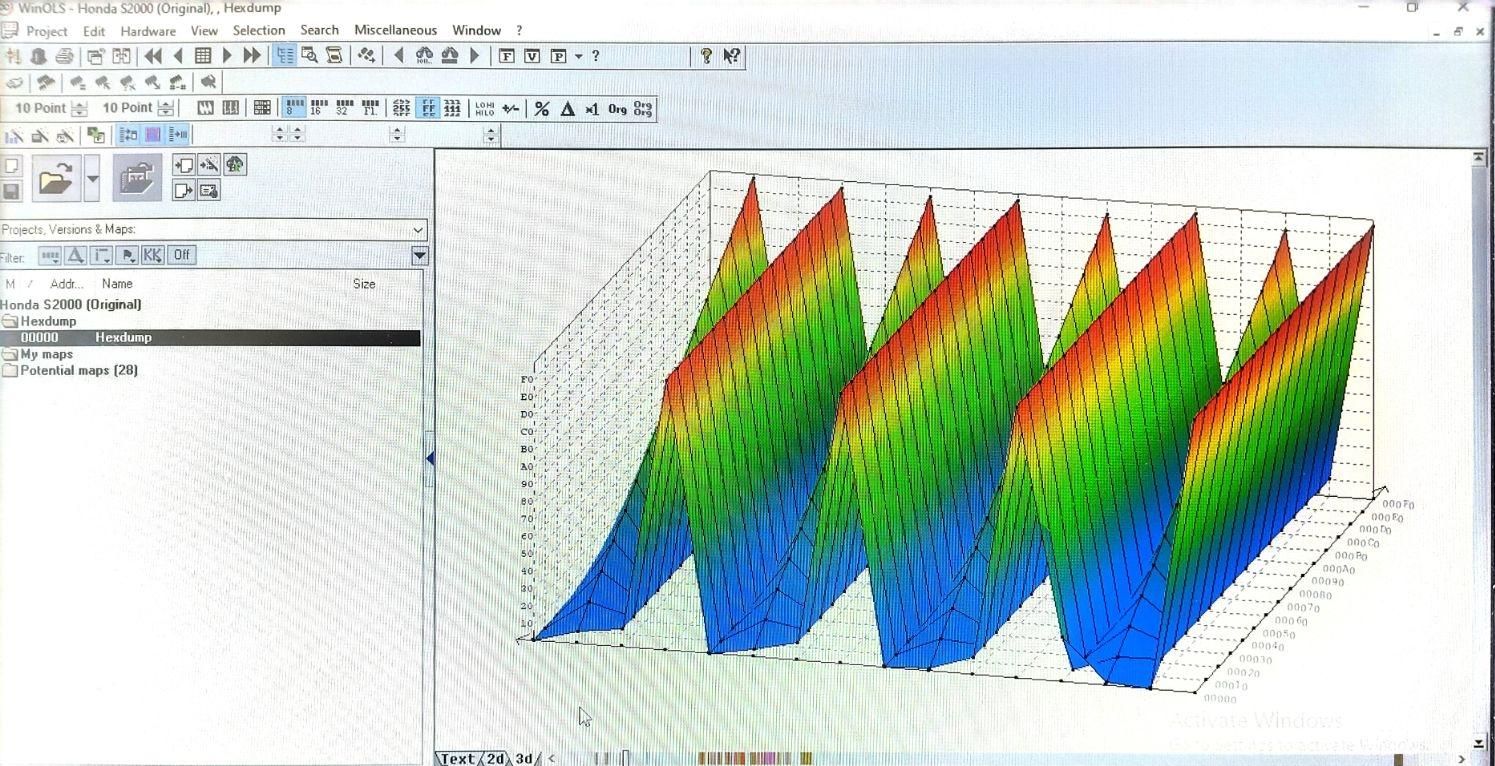The image size is (1495, 766).
Task: Open the Projects, Versions & Maps dropdown
Action: click(x=418, y=230)
